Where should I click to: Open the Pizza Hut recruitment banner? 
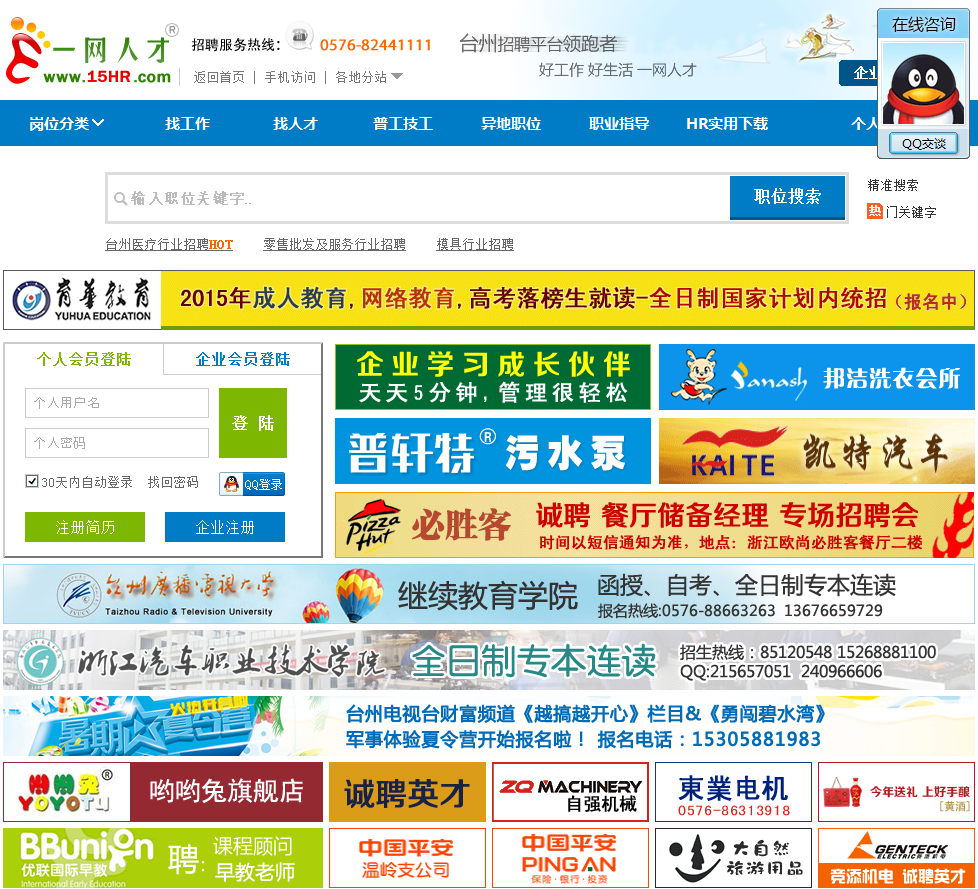pyautogui.click(x=654, y=525)
